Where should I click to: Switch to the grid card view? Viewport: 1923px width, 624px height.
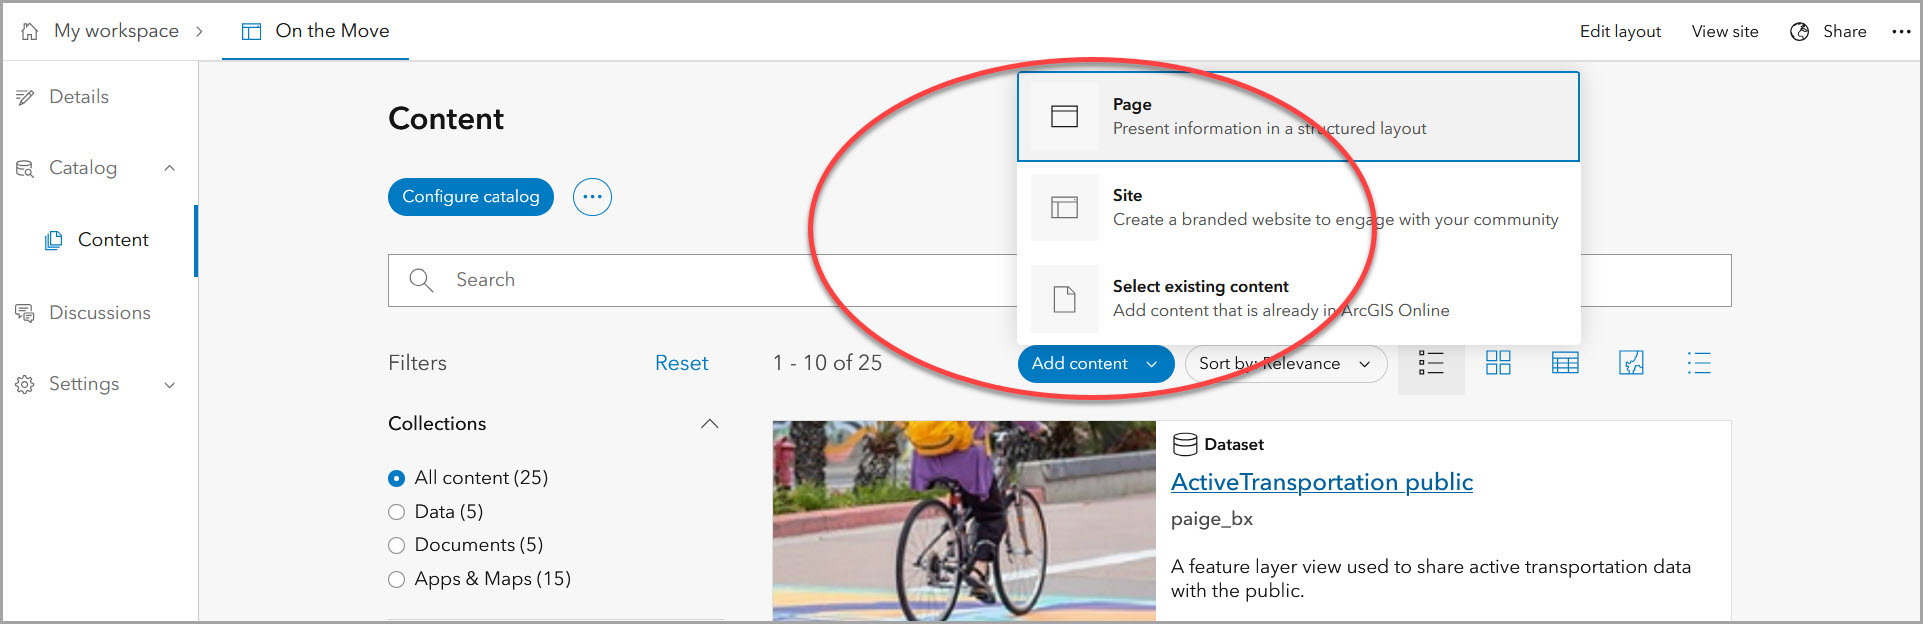pyautogui.click(x=1498, y=363)
